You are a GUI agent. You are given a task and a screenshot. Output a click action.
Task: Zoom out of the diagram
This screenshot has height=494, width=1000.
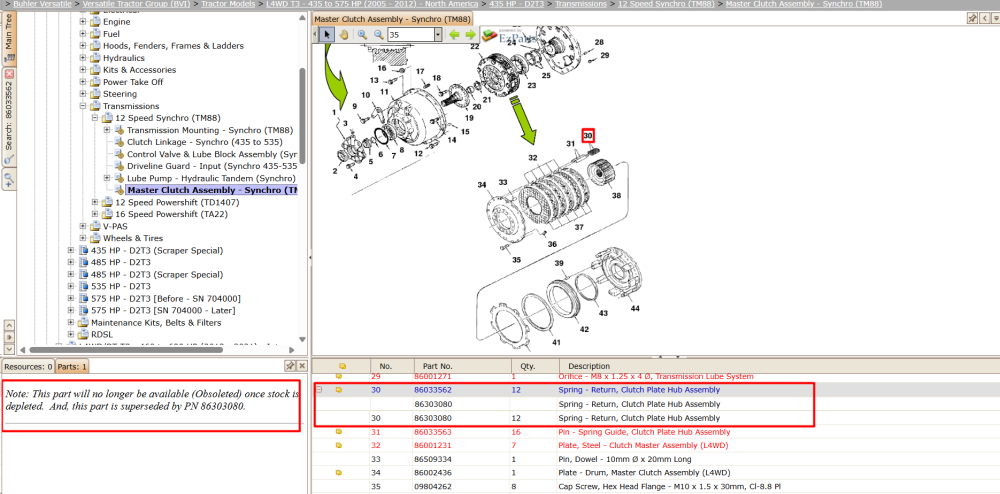click(379, 34)
